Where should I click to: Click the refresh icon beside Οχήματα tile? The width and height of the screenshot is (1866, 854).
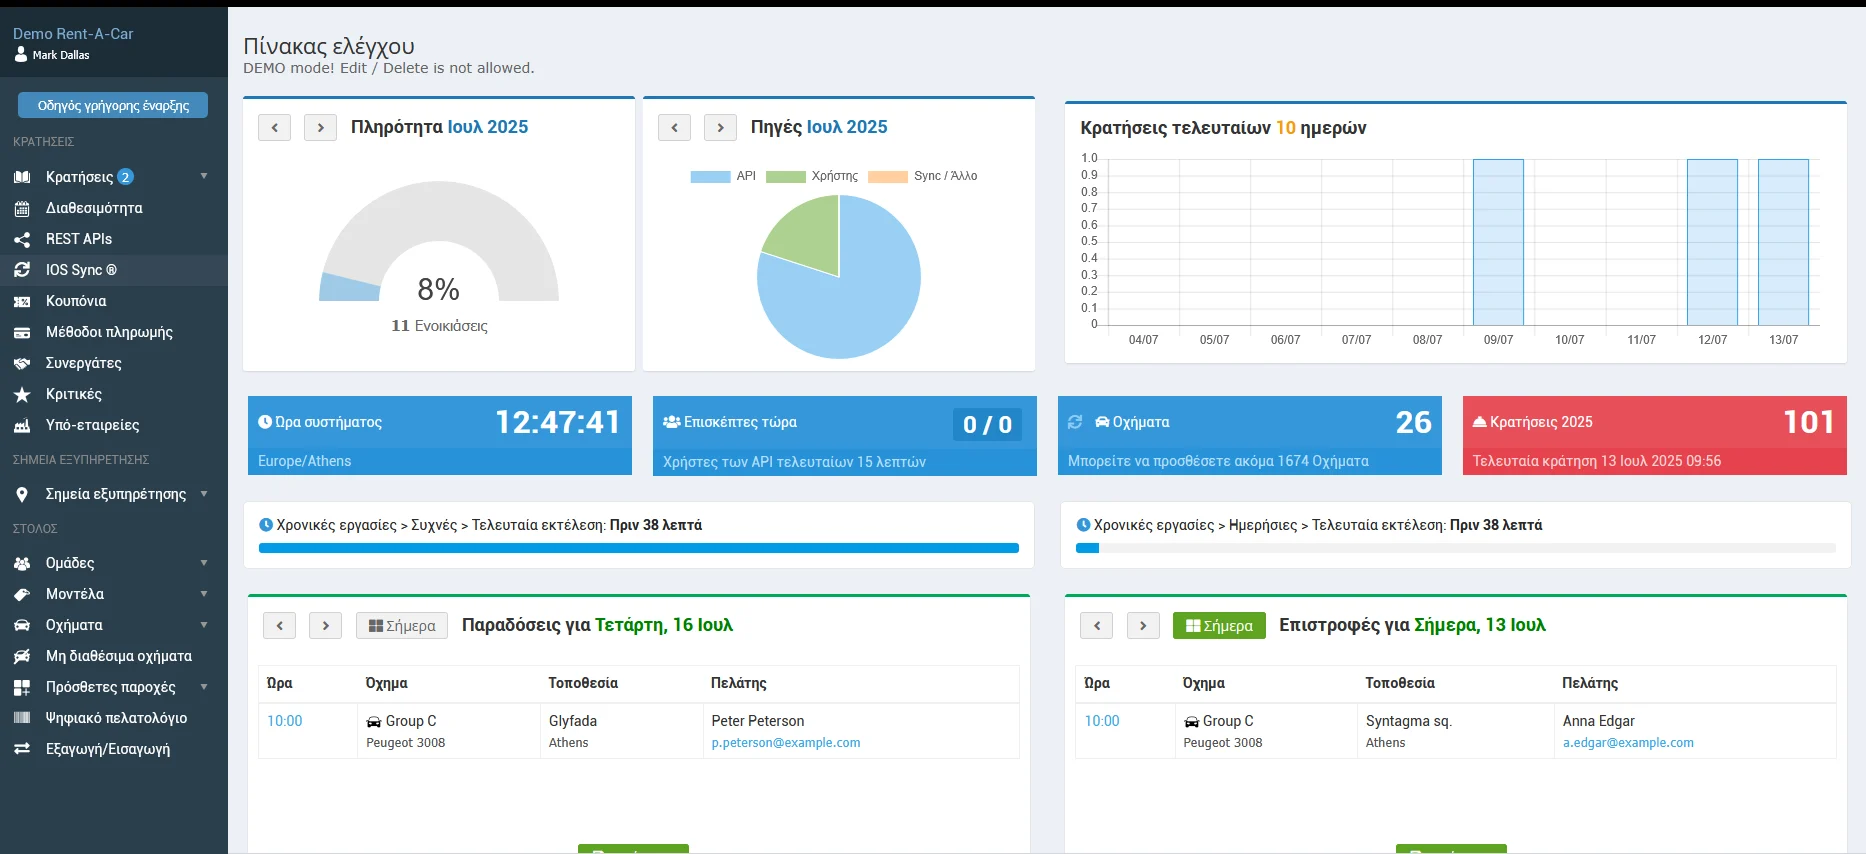(1075, 422)
